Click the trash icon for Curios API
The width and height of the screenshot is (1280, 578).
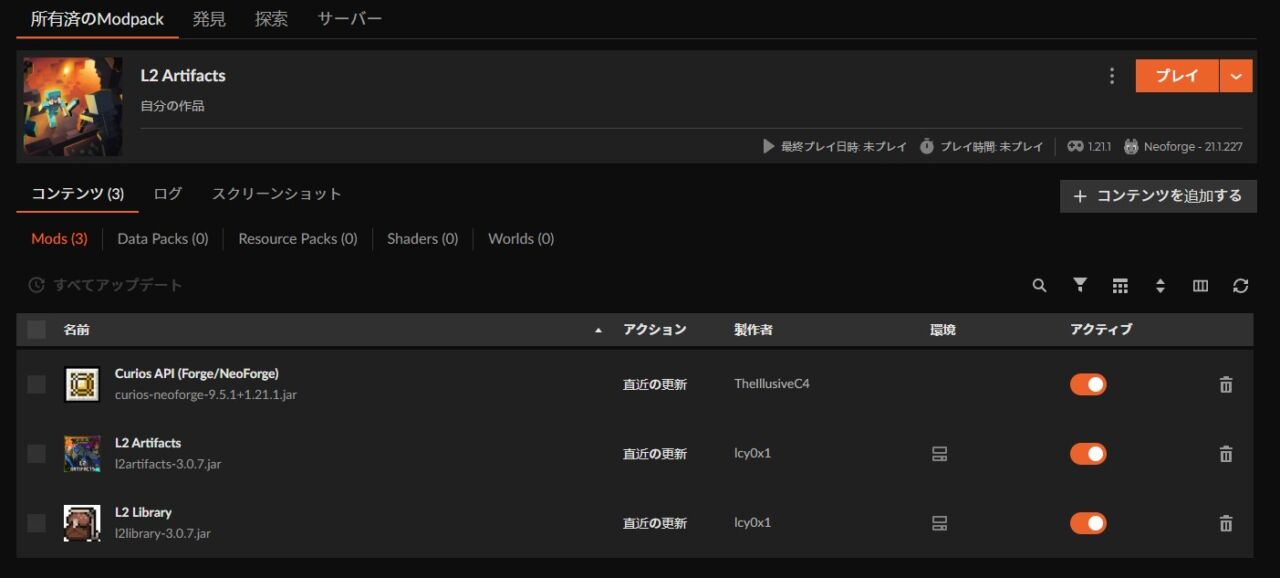click(x=1225, y=384)
